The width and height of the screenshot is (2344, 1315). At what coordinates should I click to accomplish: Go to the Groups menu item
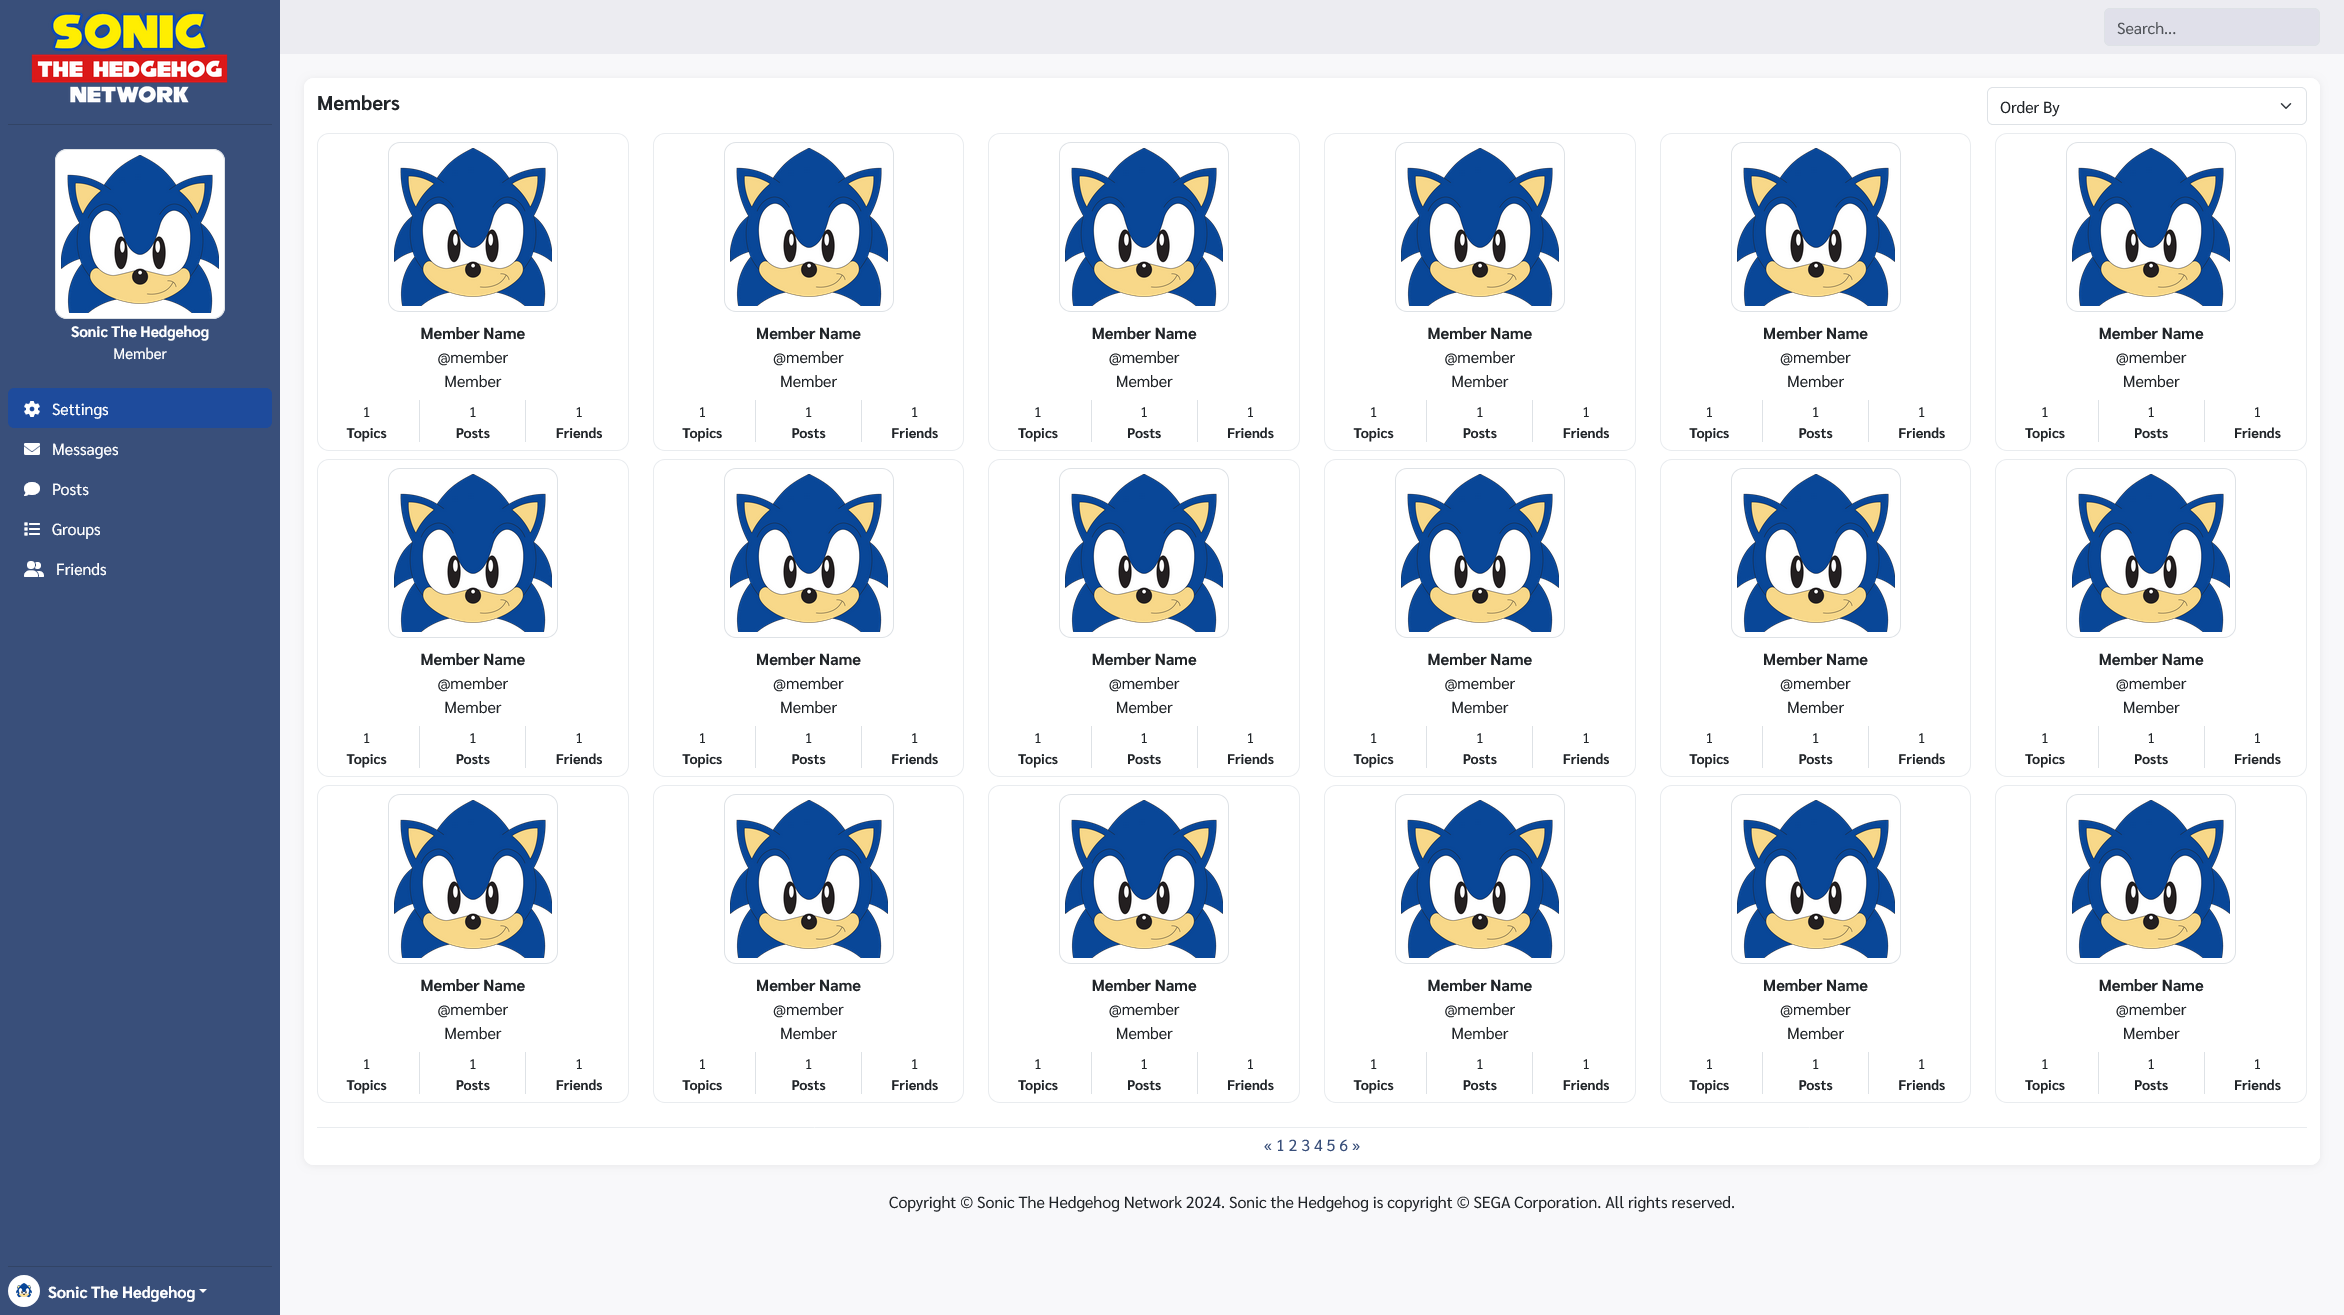pyautogui.click(x=76, y=530)
